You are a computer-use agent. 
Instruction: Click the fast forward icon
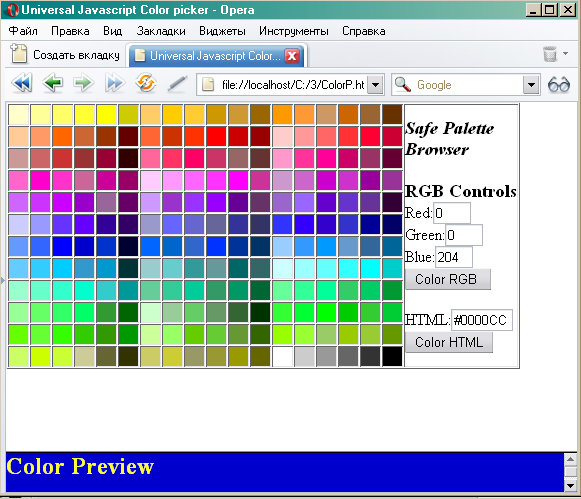click(114, 83)
